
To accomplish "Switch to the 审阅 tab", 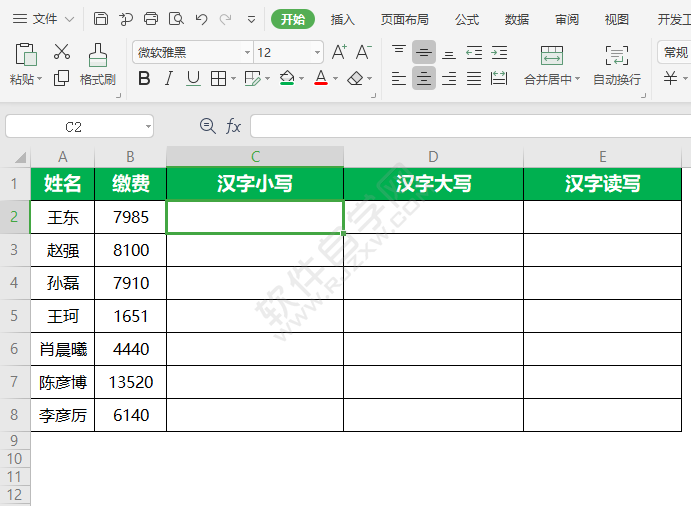I will 567,19.
